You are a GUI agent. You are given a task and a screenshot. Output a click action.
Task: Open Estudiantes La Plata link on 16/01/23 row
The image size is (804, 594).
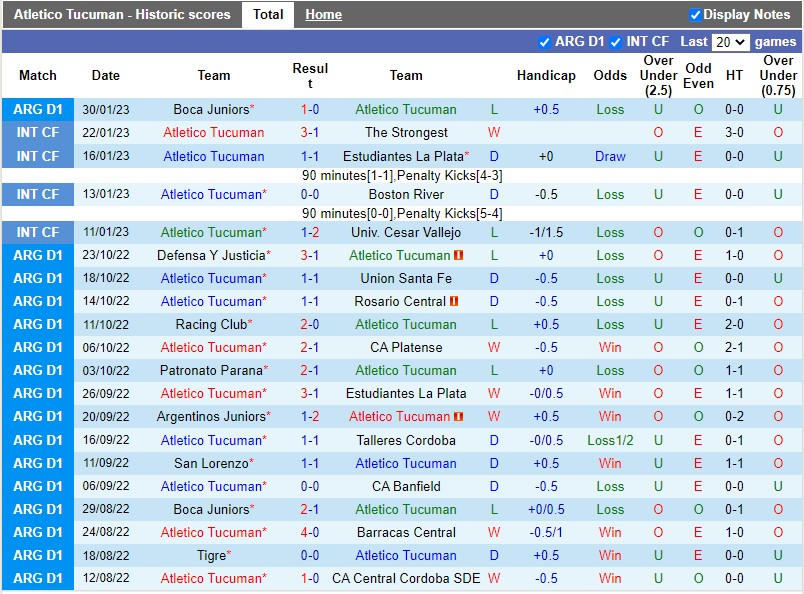tap(403, 156)
